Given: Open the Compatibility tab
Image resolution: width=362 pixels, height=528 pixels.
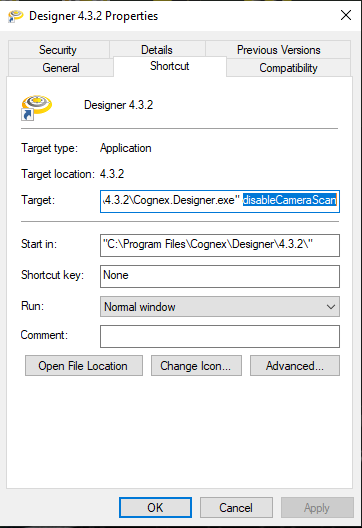Looking at the screenshot, I should [x=289, y=68].
